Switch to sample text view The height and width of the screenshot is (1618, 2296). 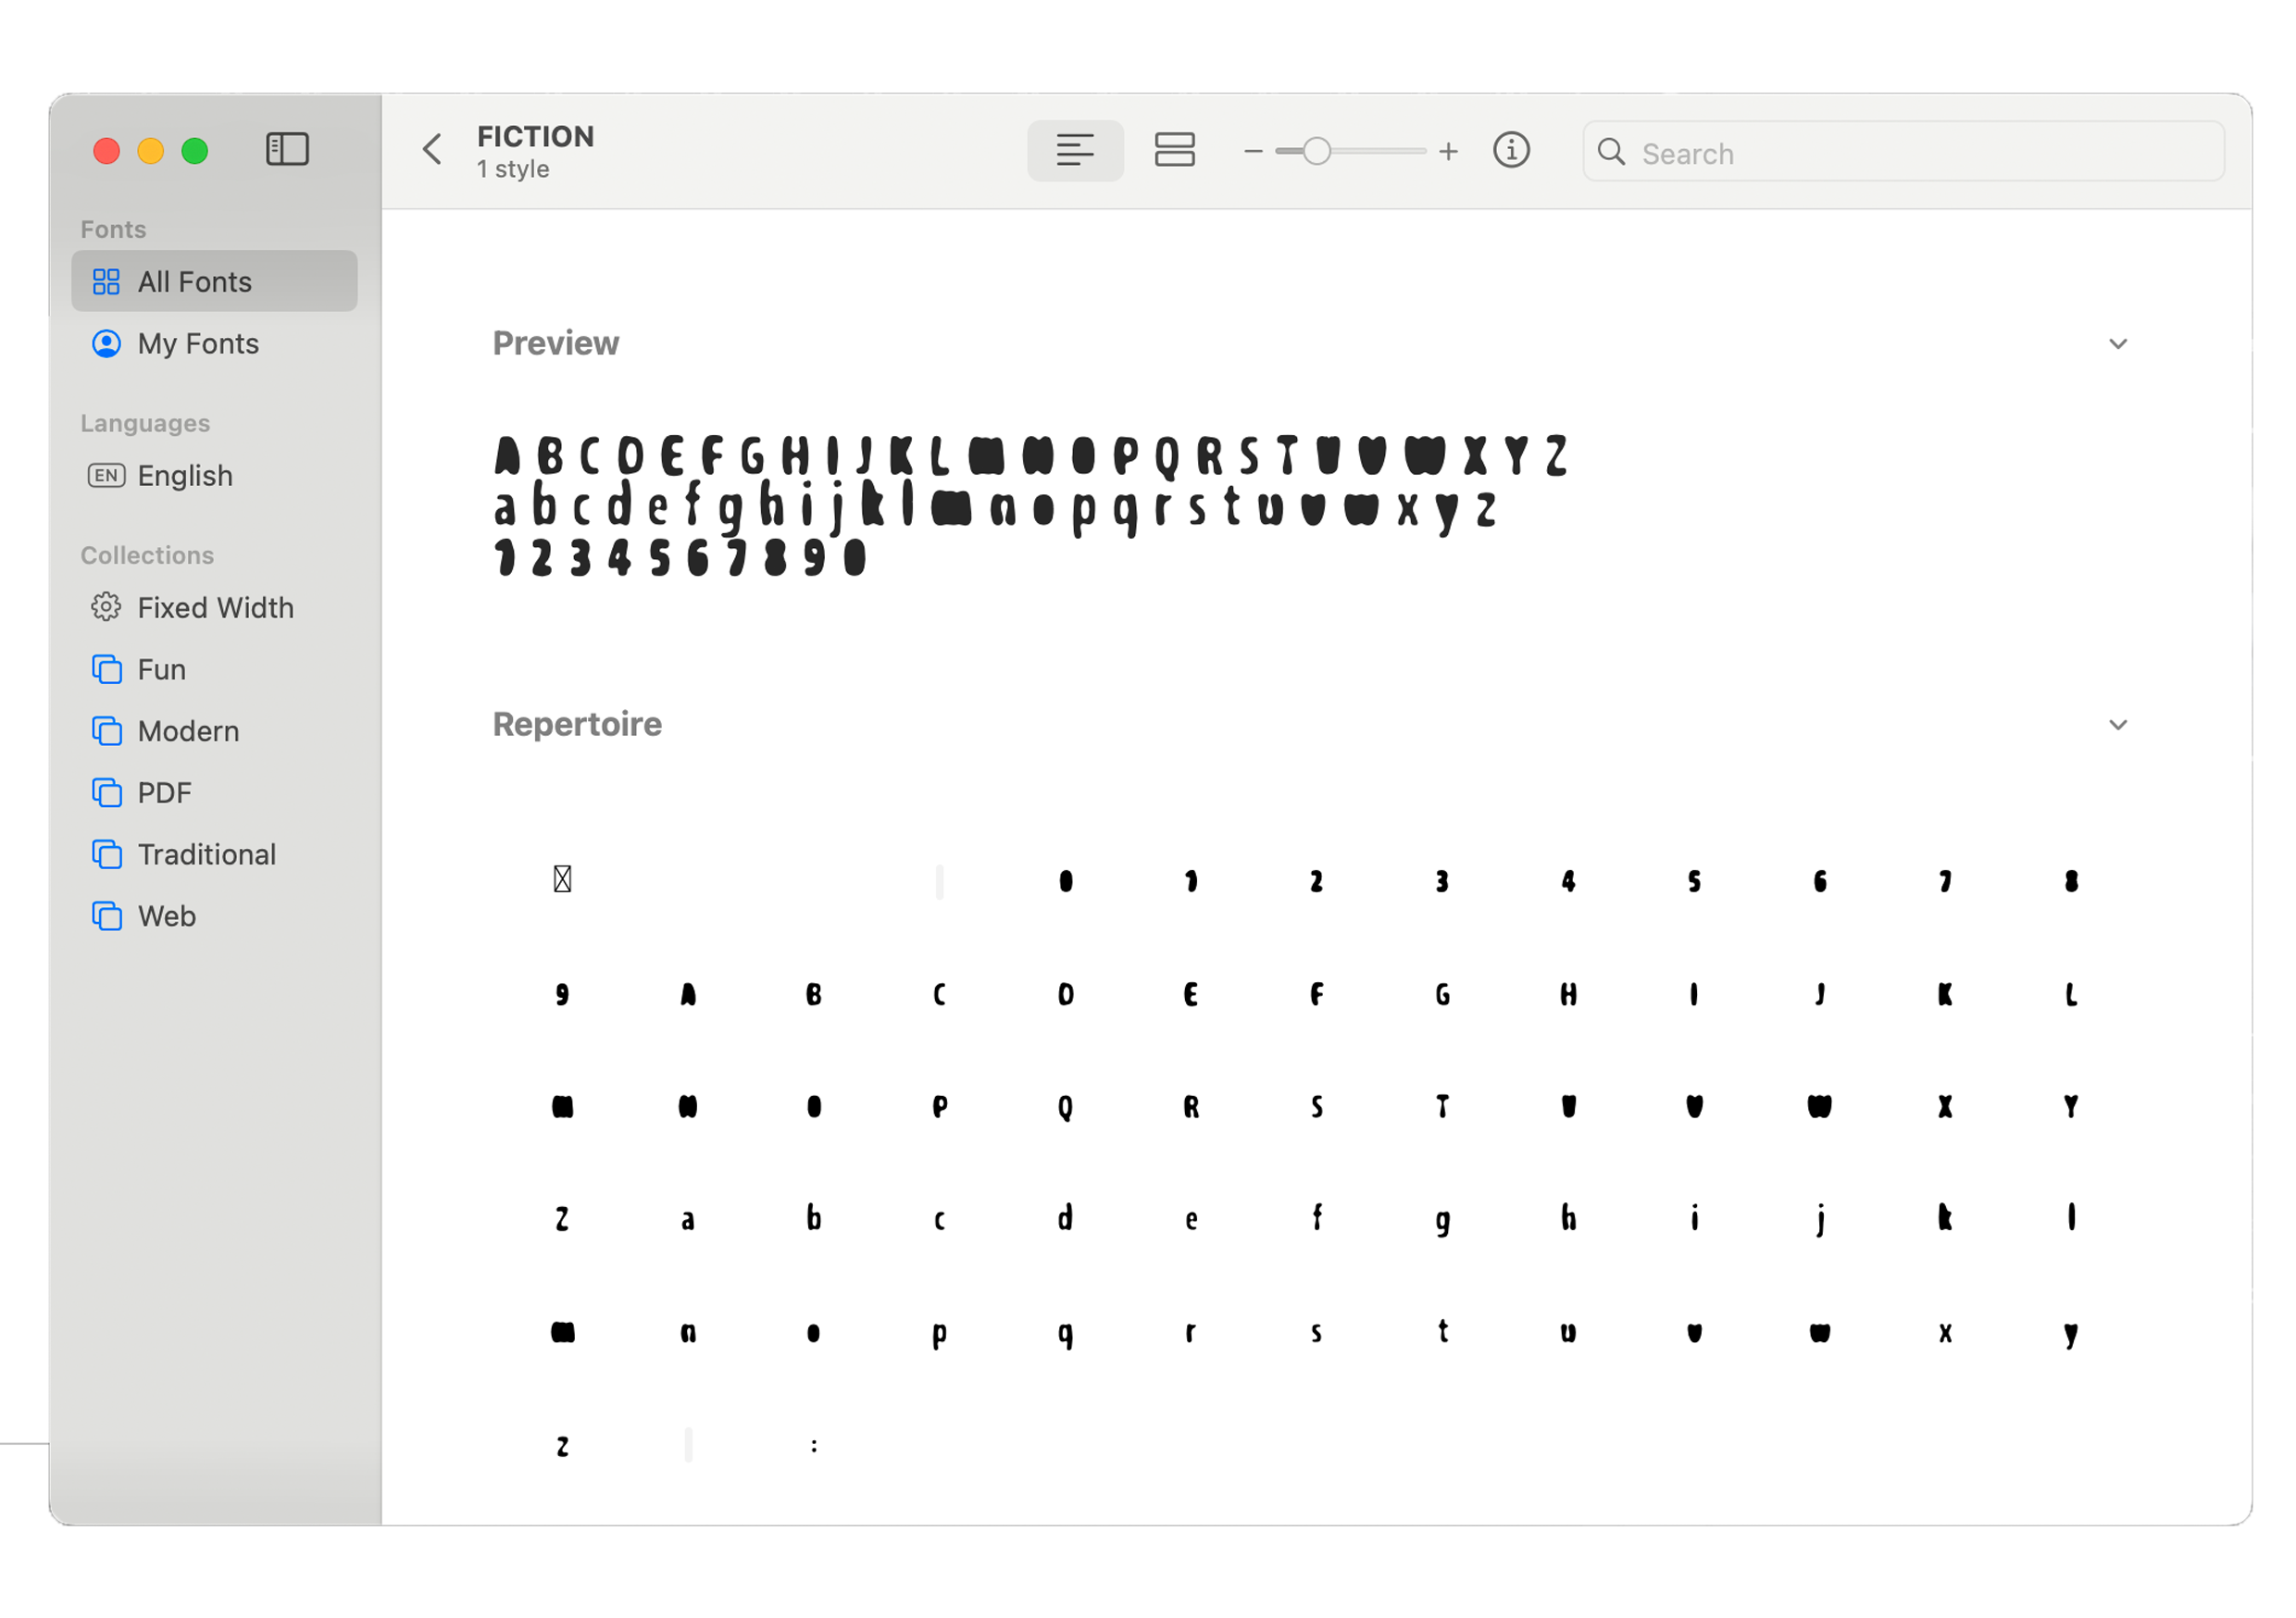1075,151
